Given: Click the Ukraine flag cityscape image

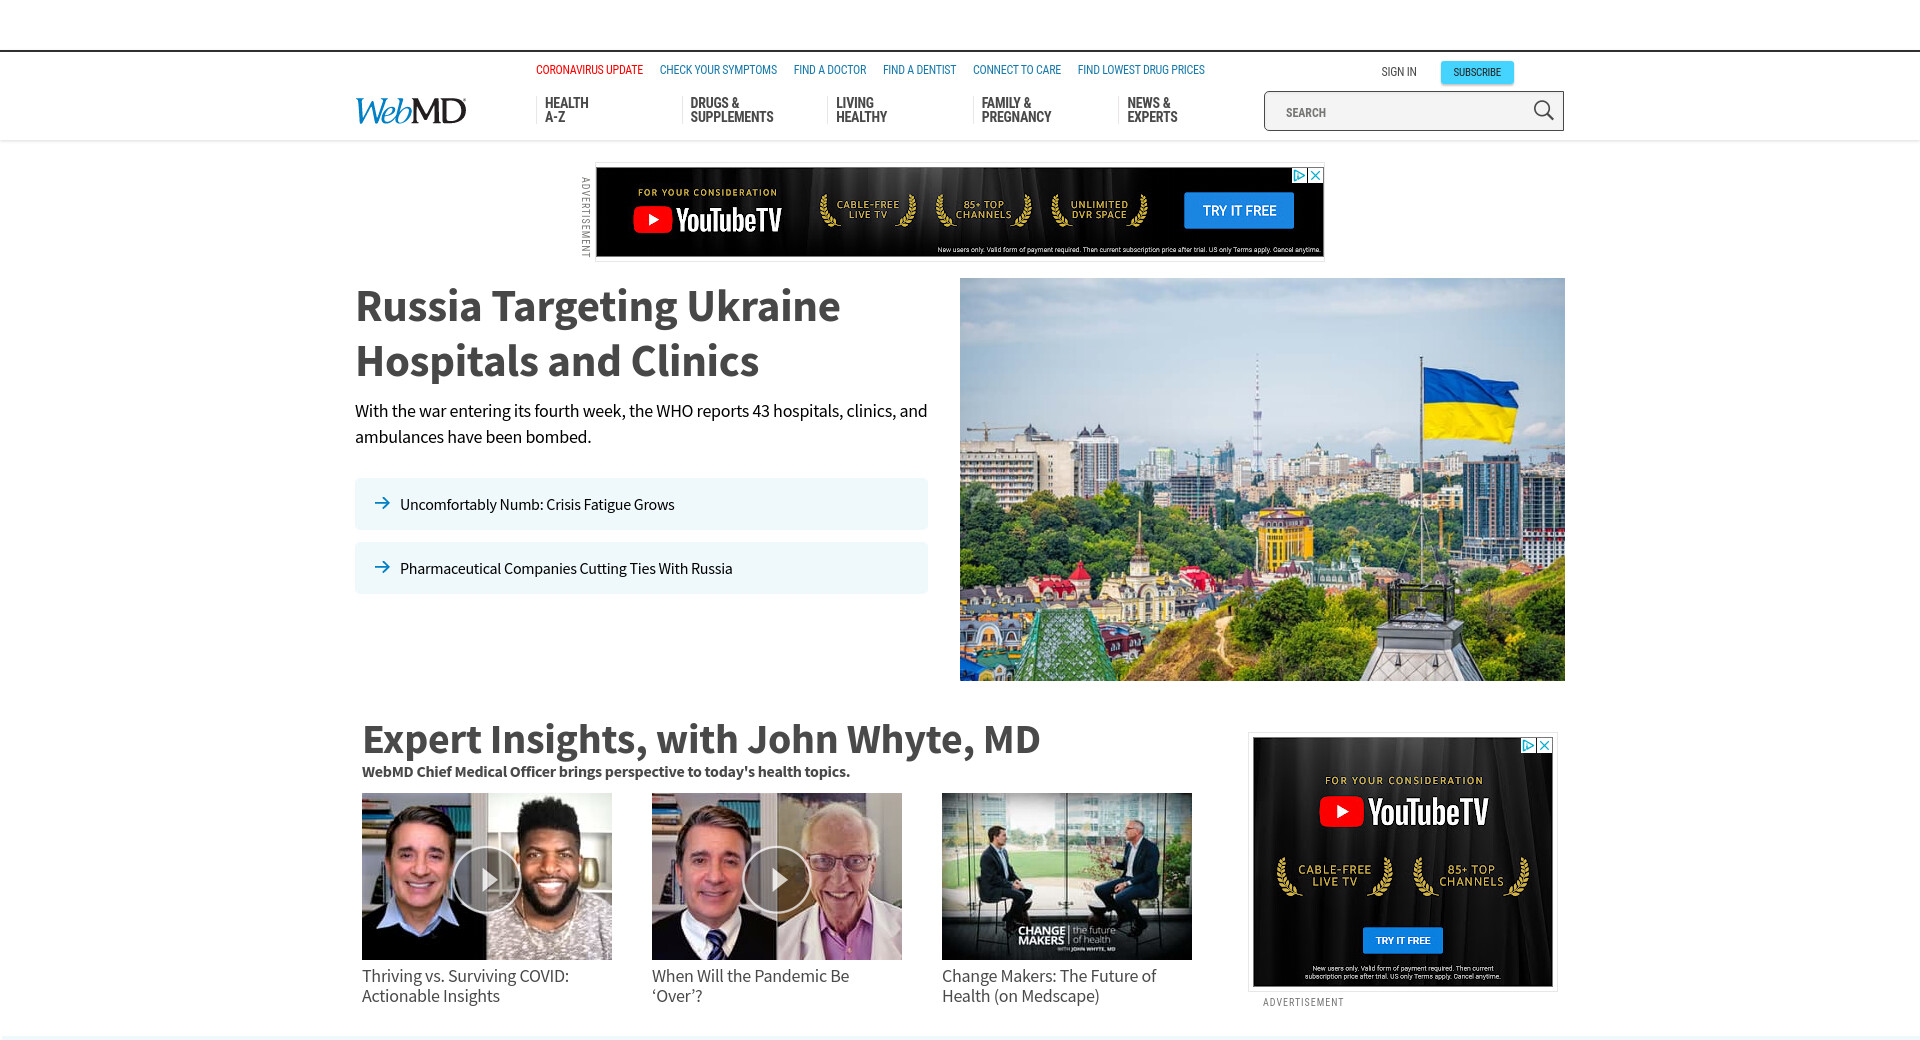Looking at the screenshot, I should coord(1262,479).
